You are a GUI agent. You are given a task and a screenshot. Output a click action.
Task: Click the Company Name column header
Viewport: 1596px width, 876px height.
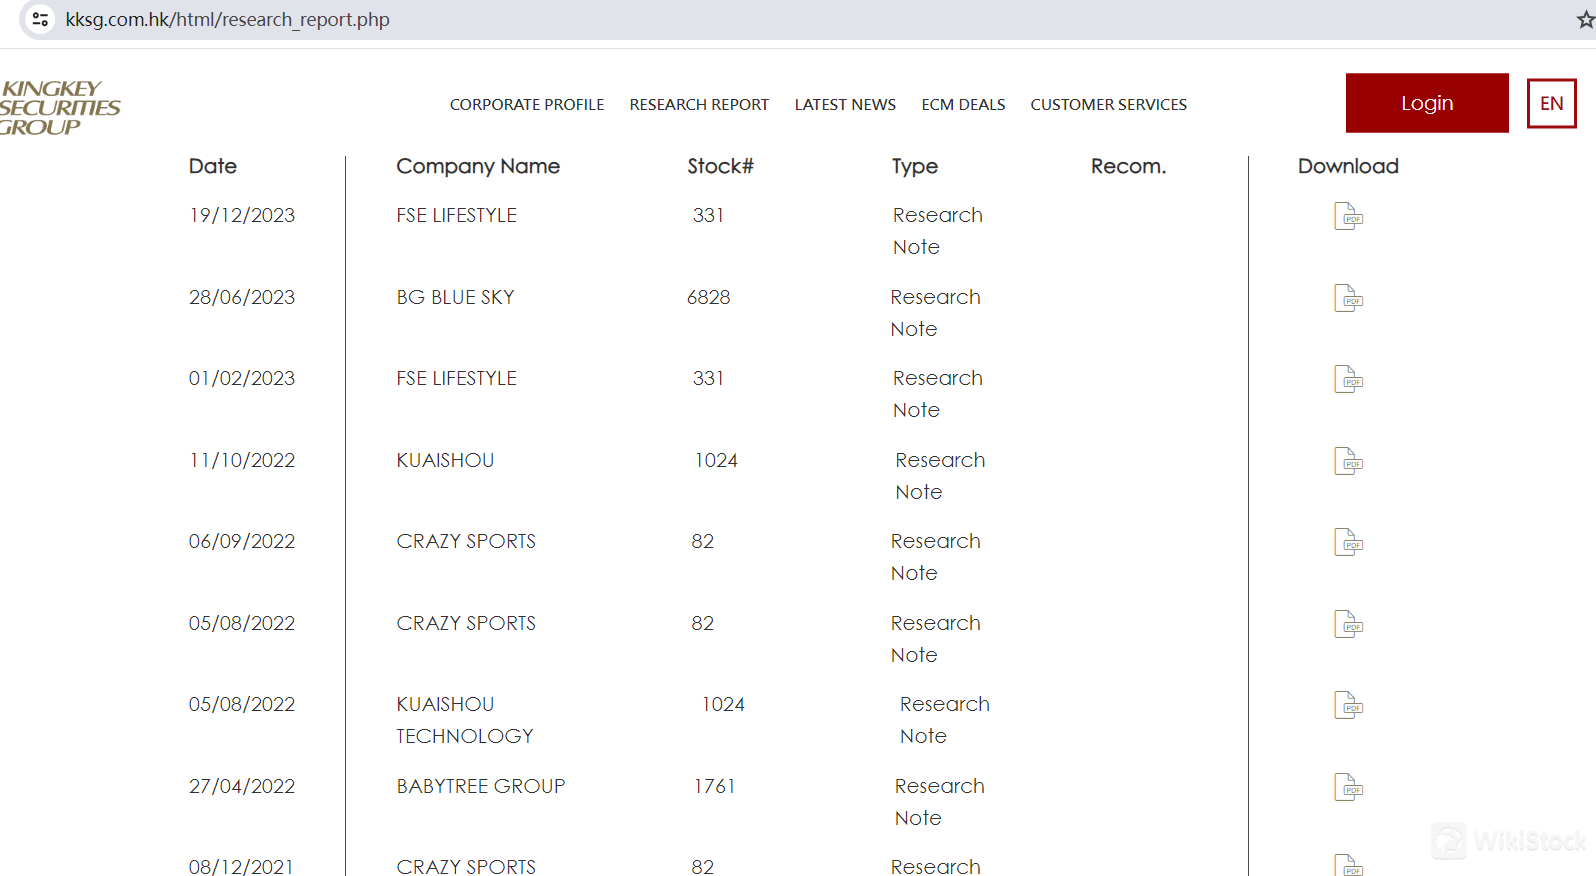pos(478,166)
